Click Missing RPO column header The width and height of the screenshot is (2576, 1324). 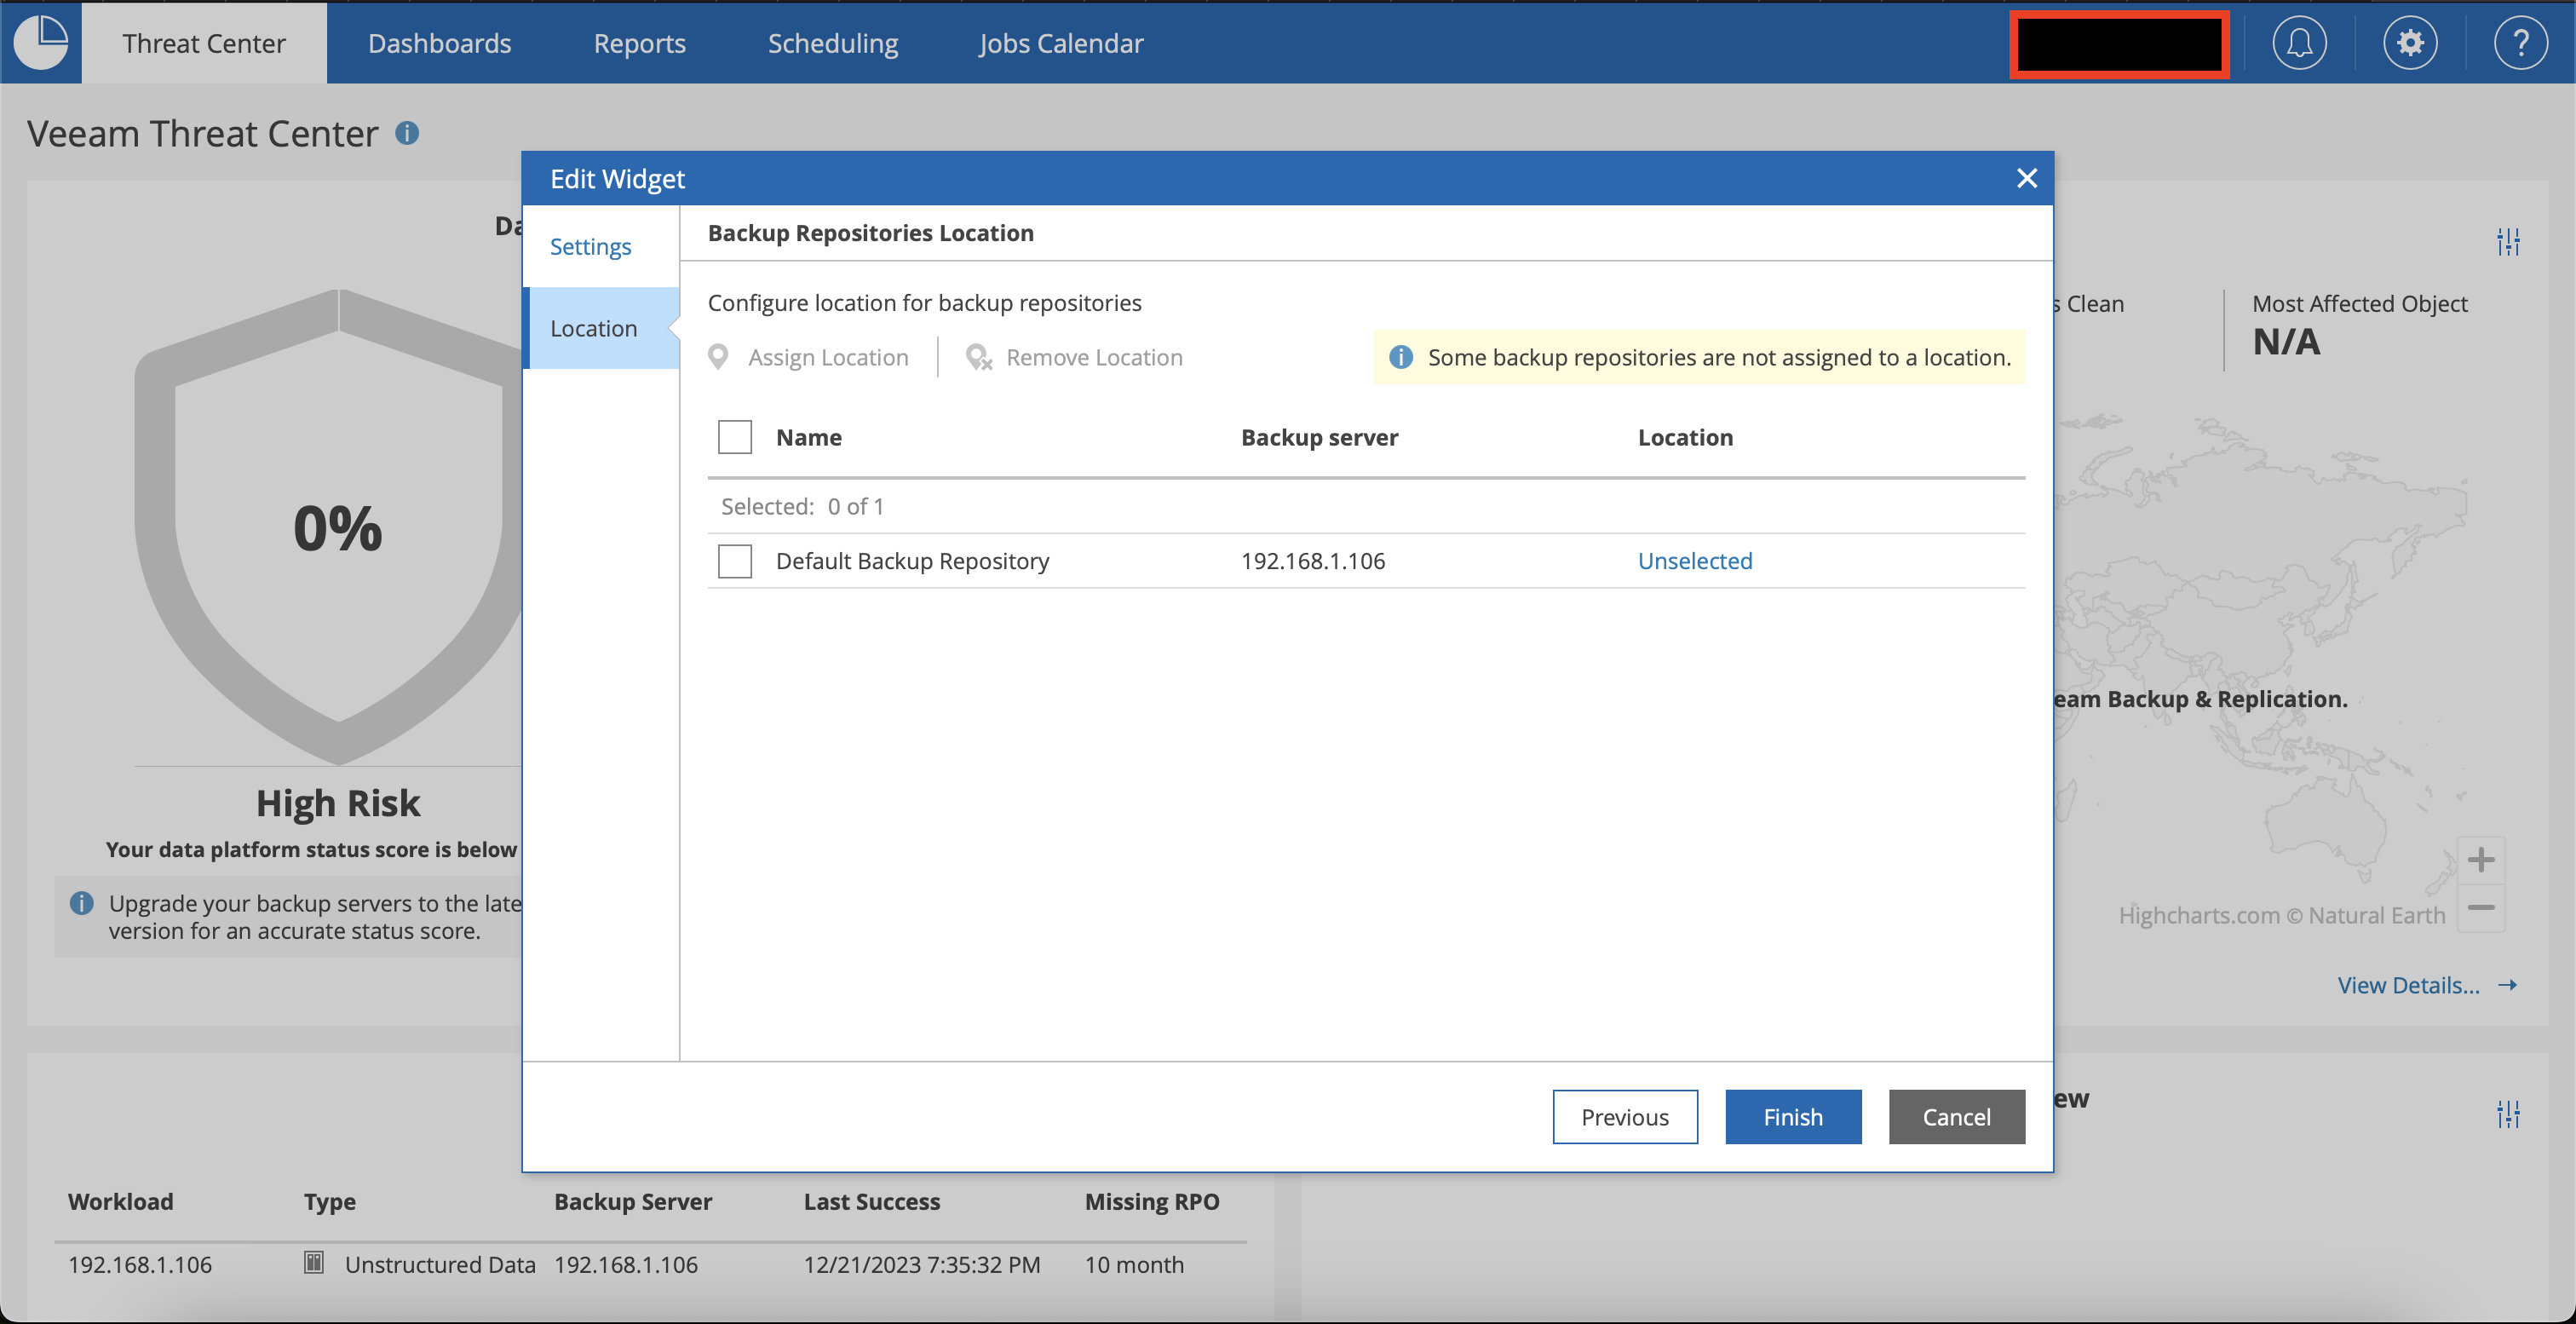coord(1152,1201)
